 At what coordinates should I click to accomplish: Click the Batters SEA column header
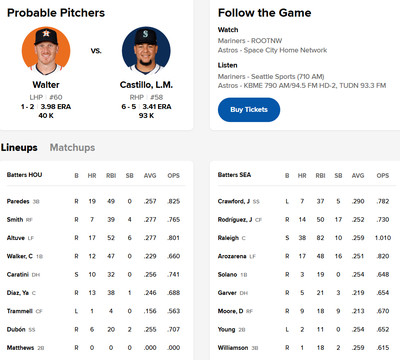(x=234, y=175)
